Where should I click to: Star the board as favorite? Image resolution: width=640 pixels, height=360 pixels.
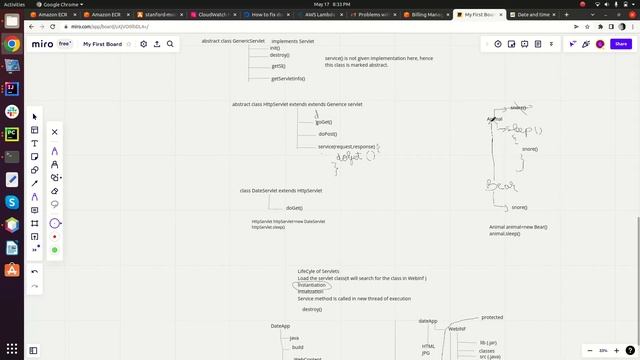pos(129,44)
